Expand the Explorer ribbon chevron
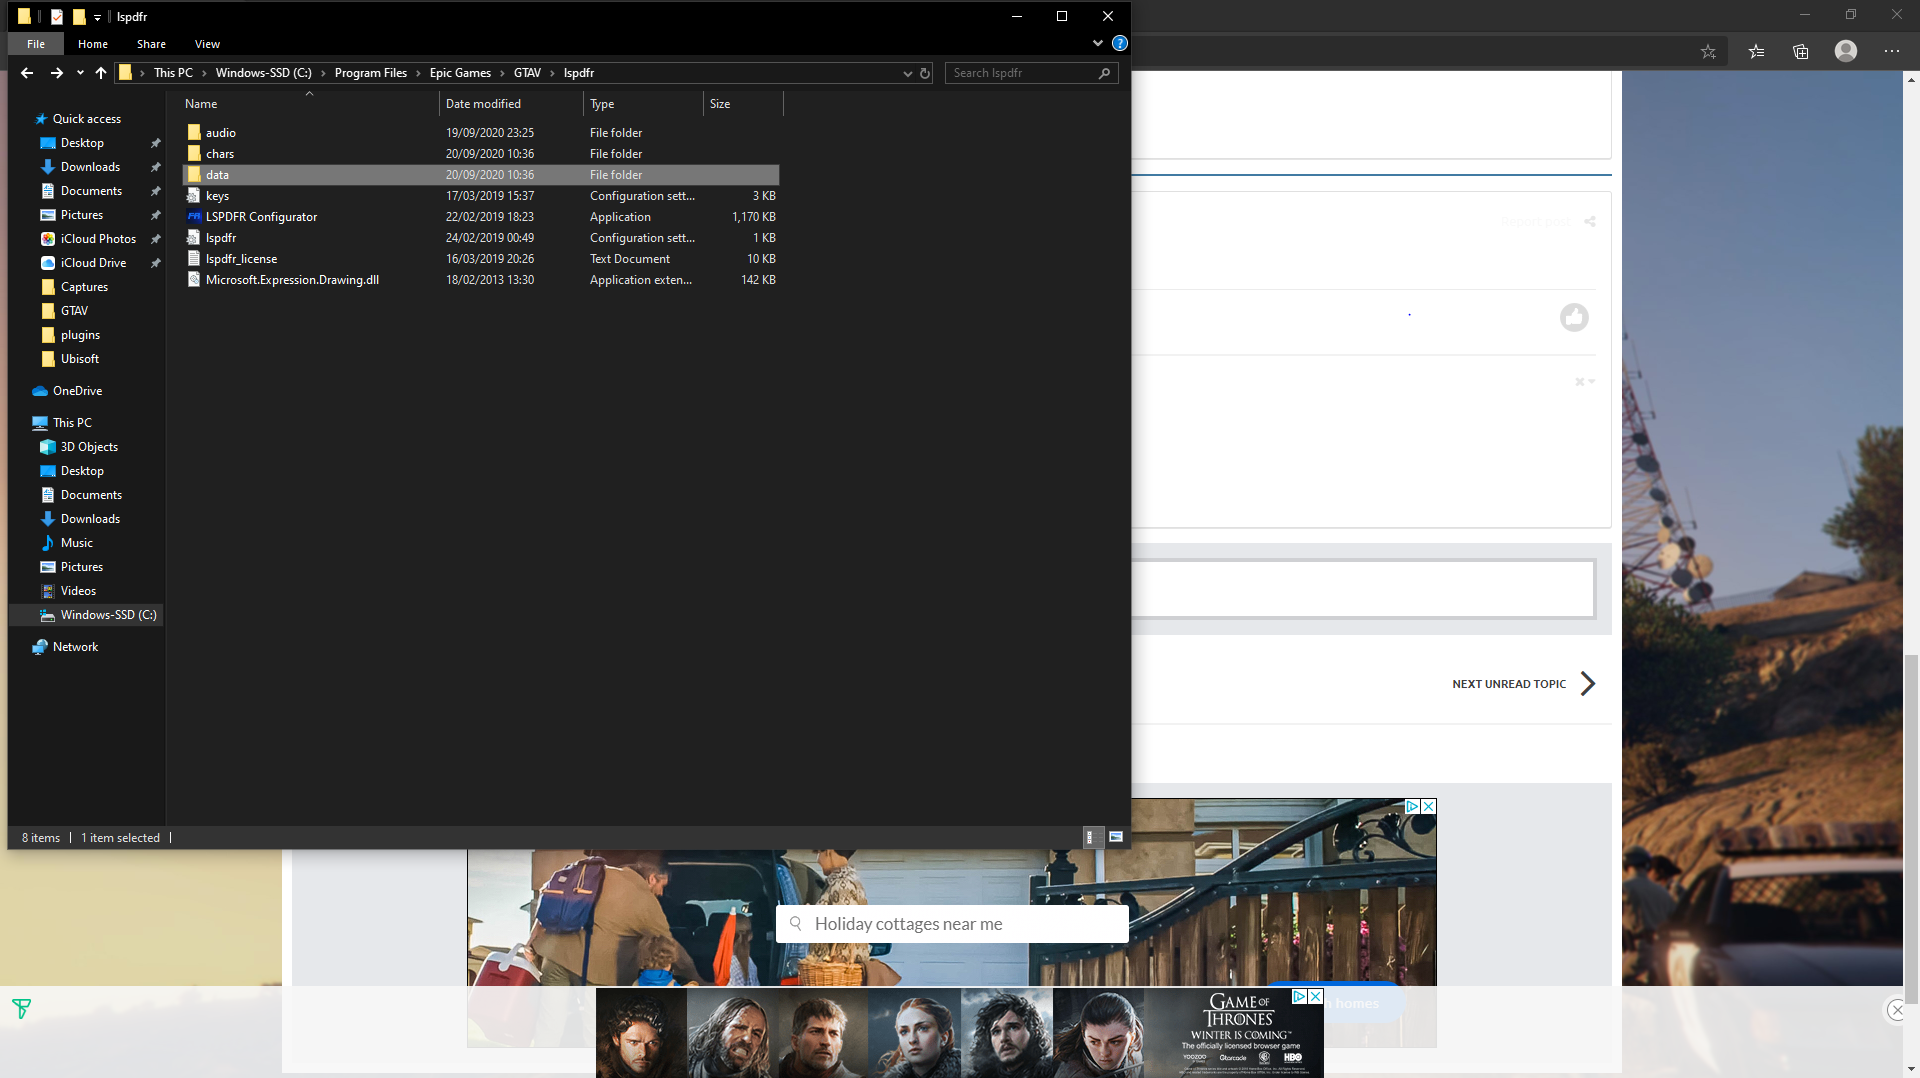The width and height of the screenshot is (1920, 1078). point(1098,43)
